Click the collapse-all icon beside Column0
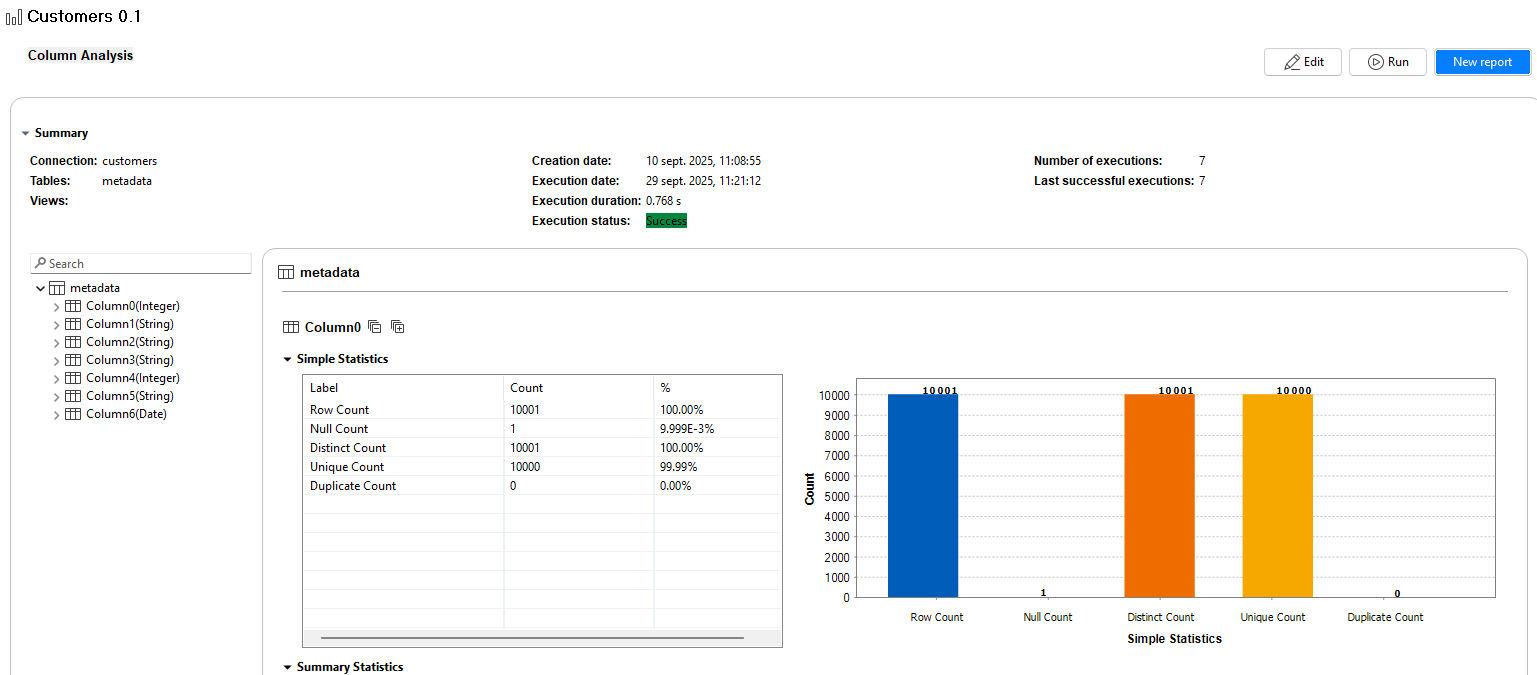 (x=374, y=326)
